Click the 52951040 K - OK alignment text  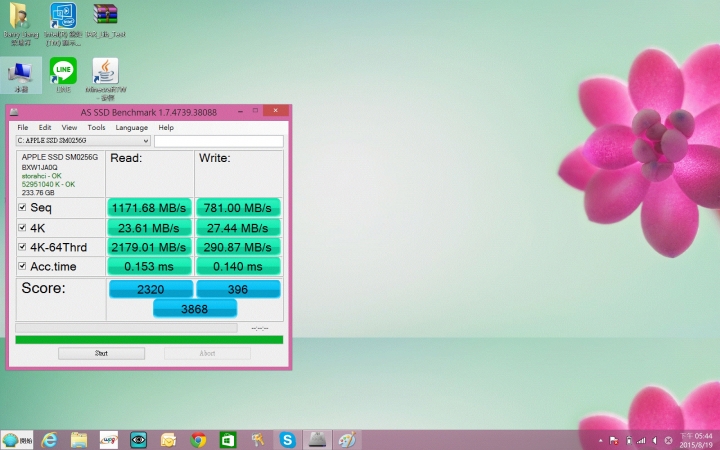click(48, 184)
